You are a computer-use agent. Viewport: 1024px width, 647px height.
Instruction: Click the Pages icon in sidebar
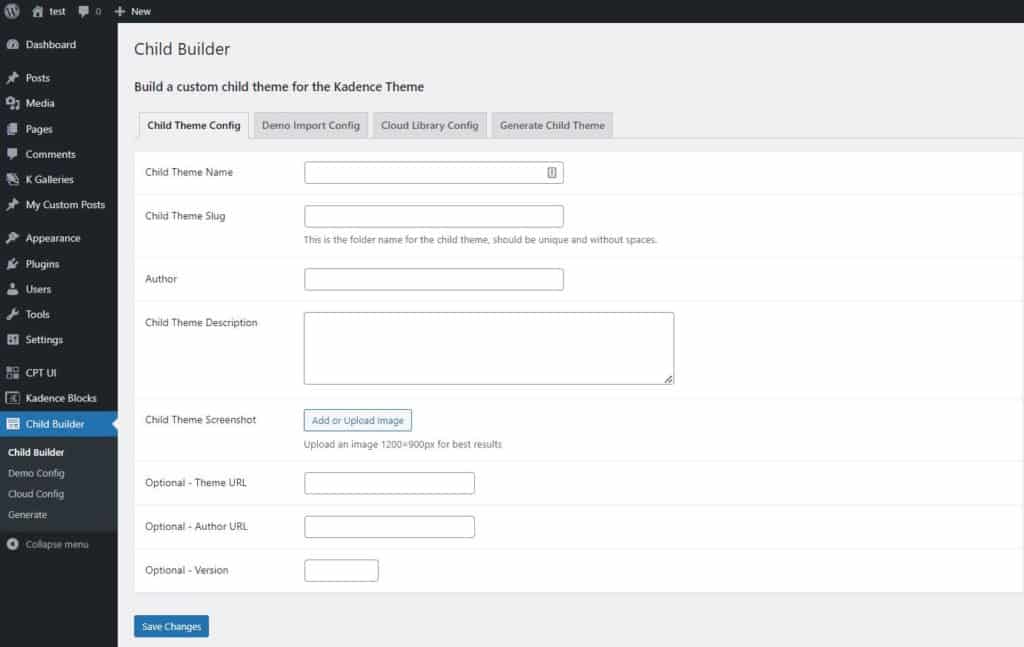click(12, 129)
